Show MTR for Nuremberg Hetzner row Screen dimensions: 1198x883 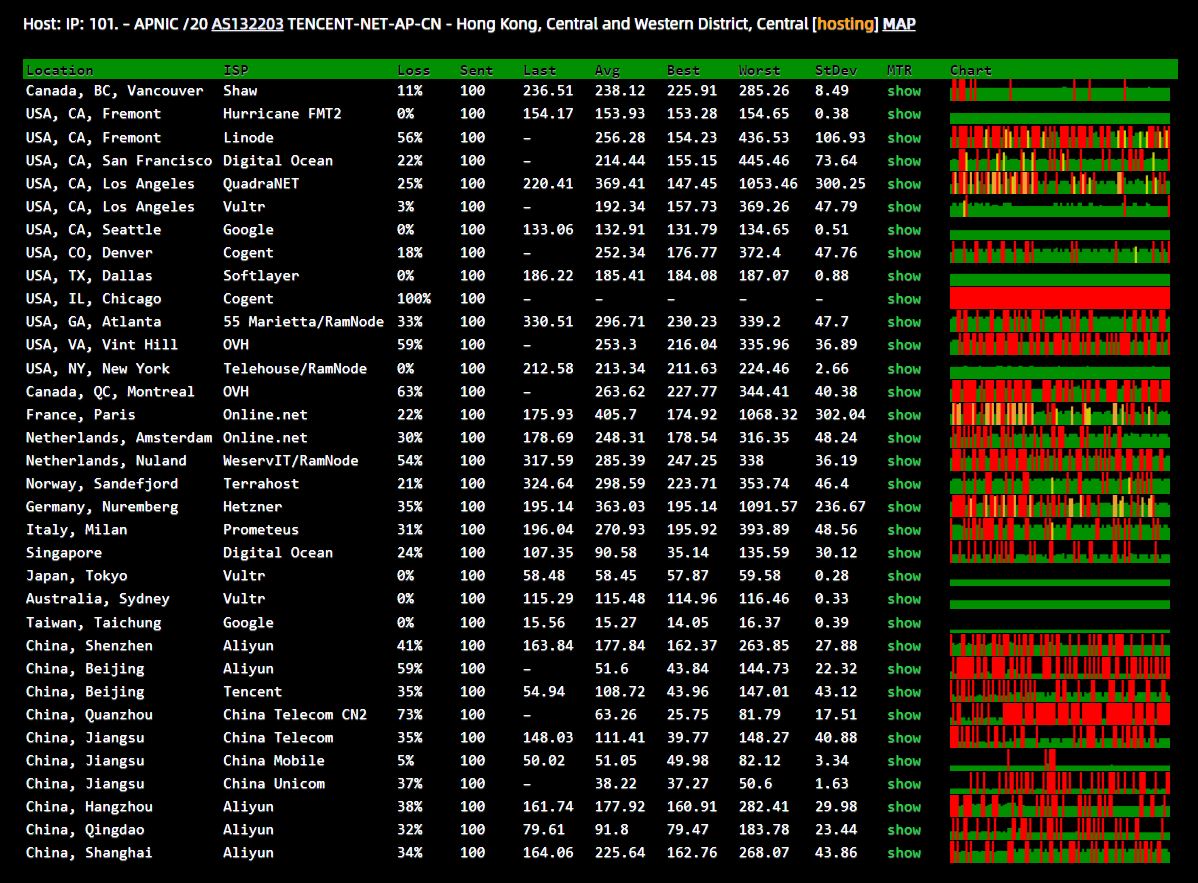click(x=904, y=506)
